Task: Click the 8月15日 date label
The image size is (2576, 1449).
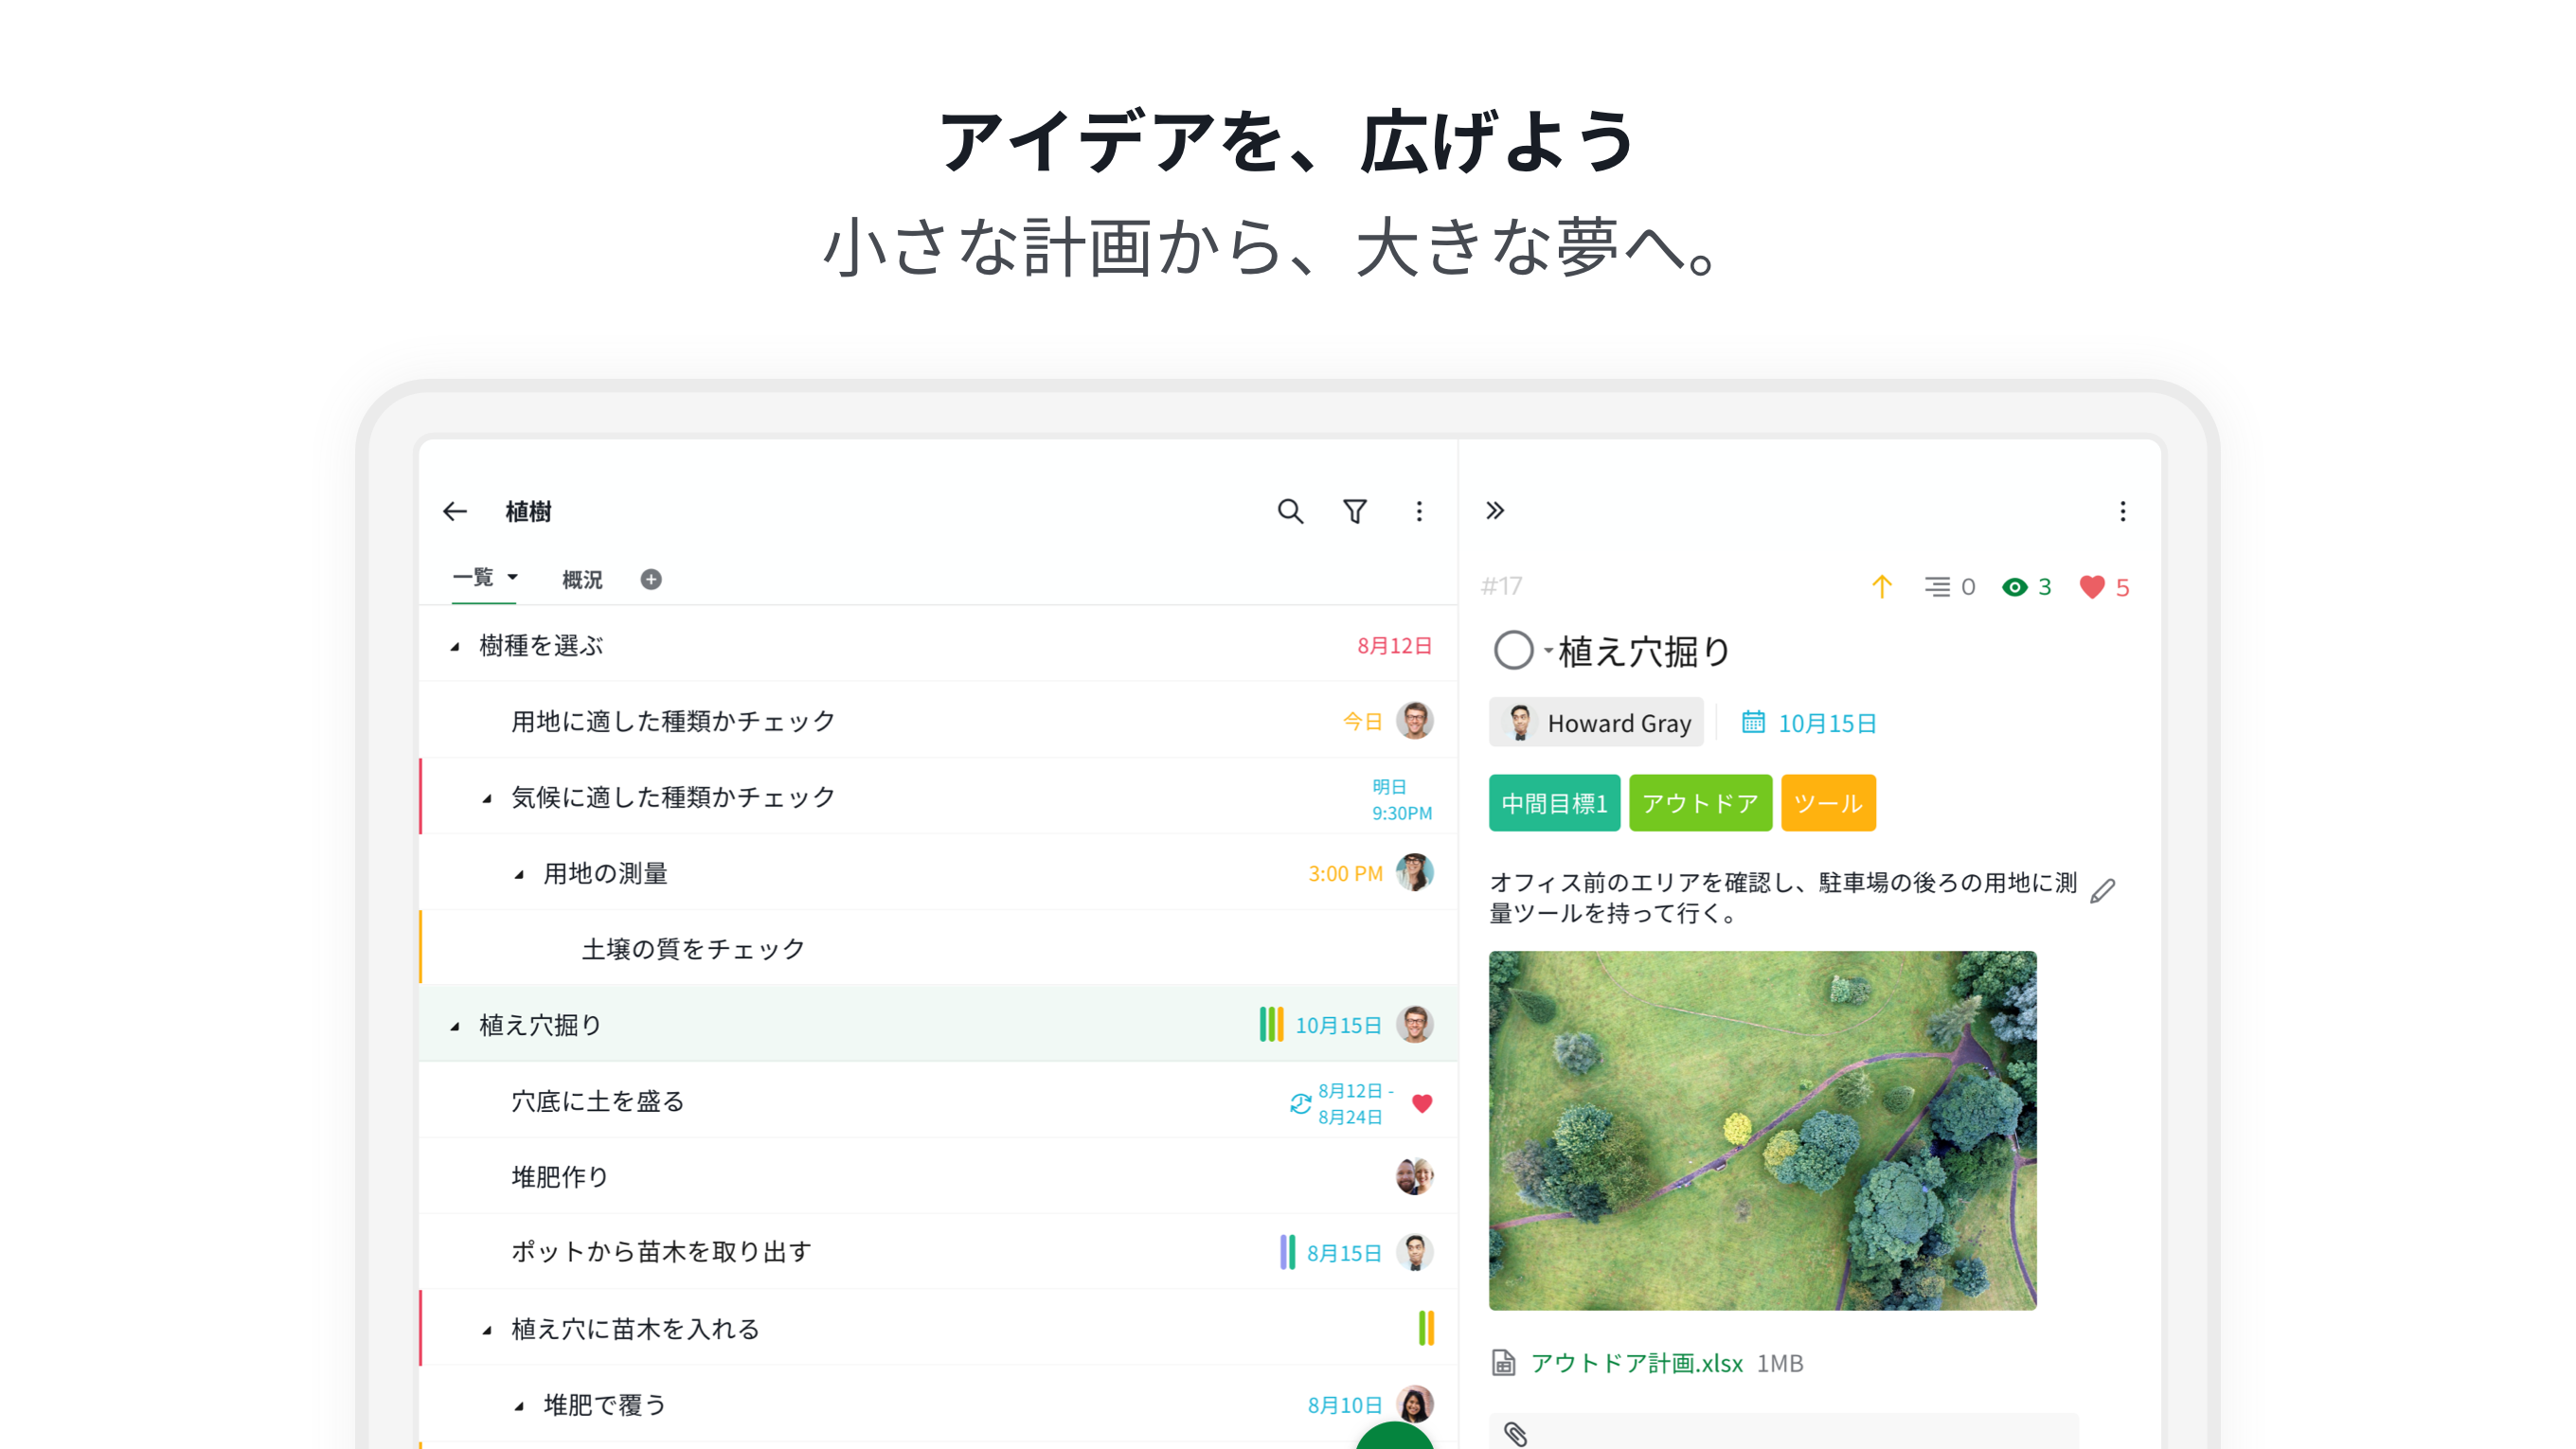Action: tap(1344, 1253)
